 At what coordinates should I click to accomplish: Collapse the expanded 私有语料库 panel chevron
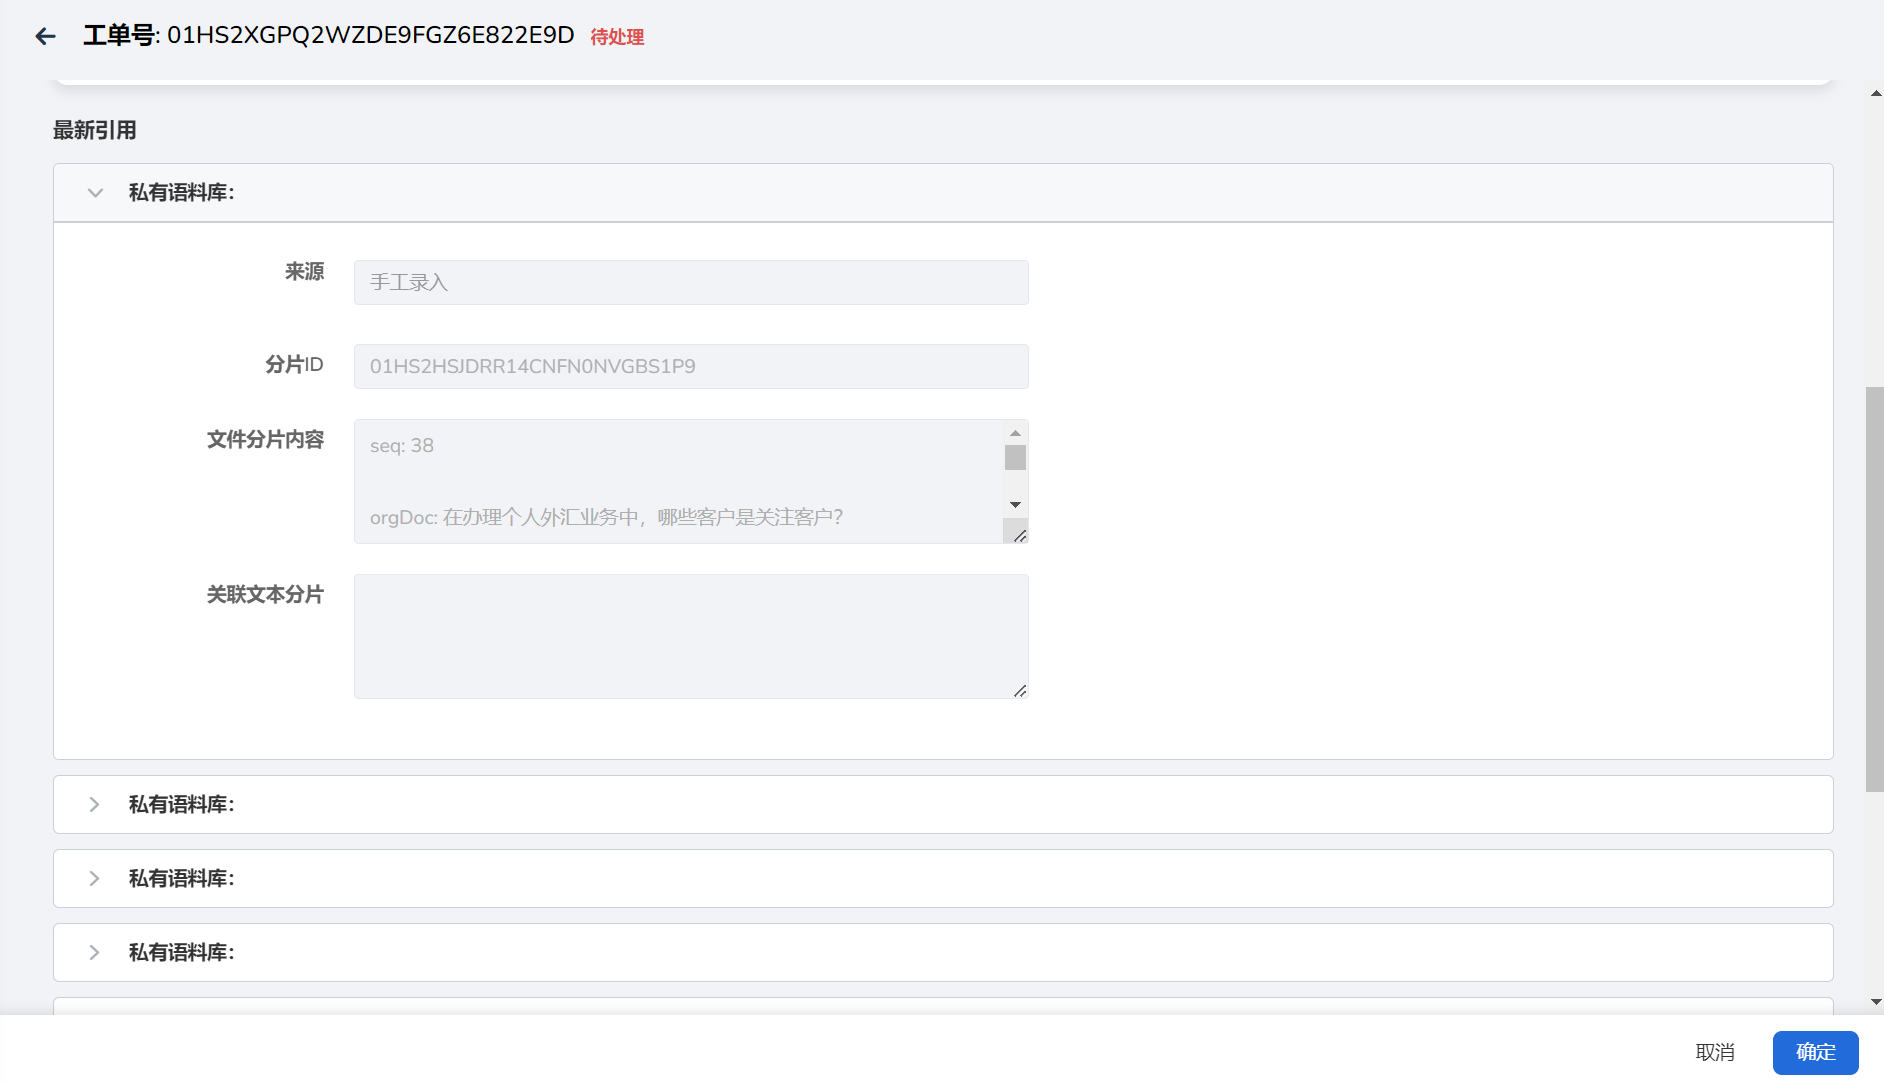pyautogui.click(x=95, y=193)
